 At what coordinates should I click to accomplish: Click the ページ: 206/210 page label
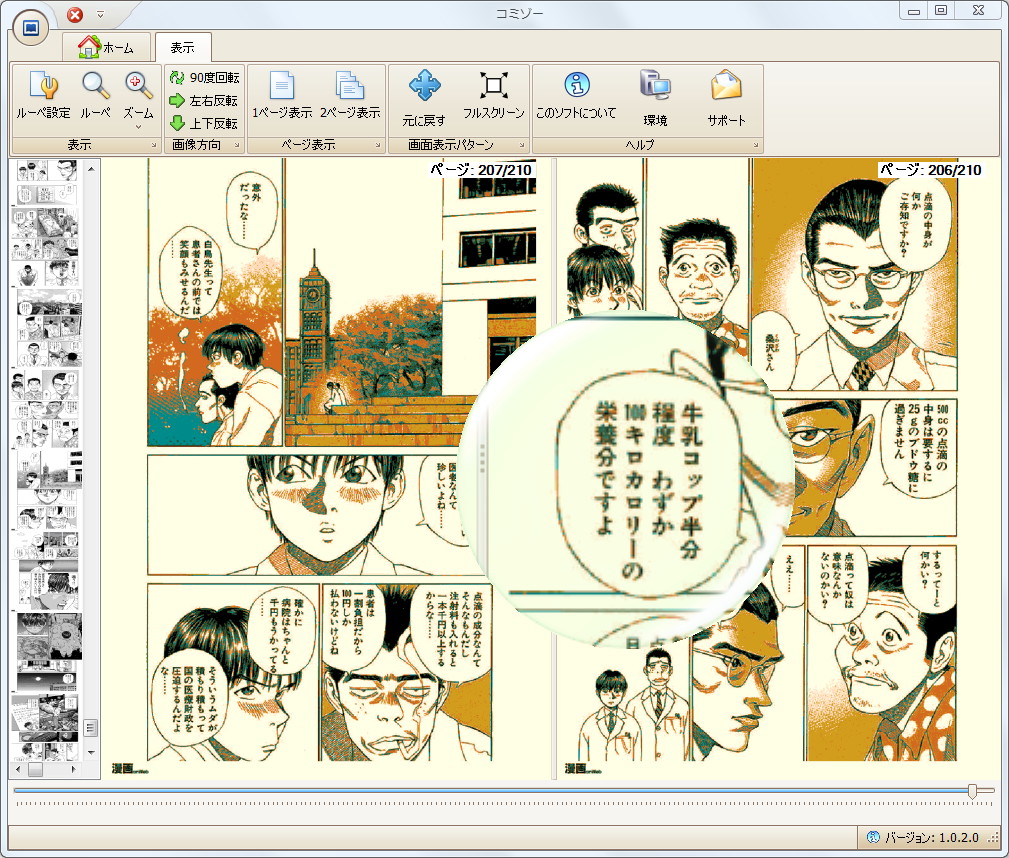coord(930,169)
